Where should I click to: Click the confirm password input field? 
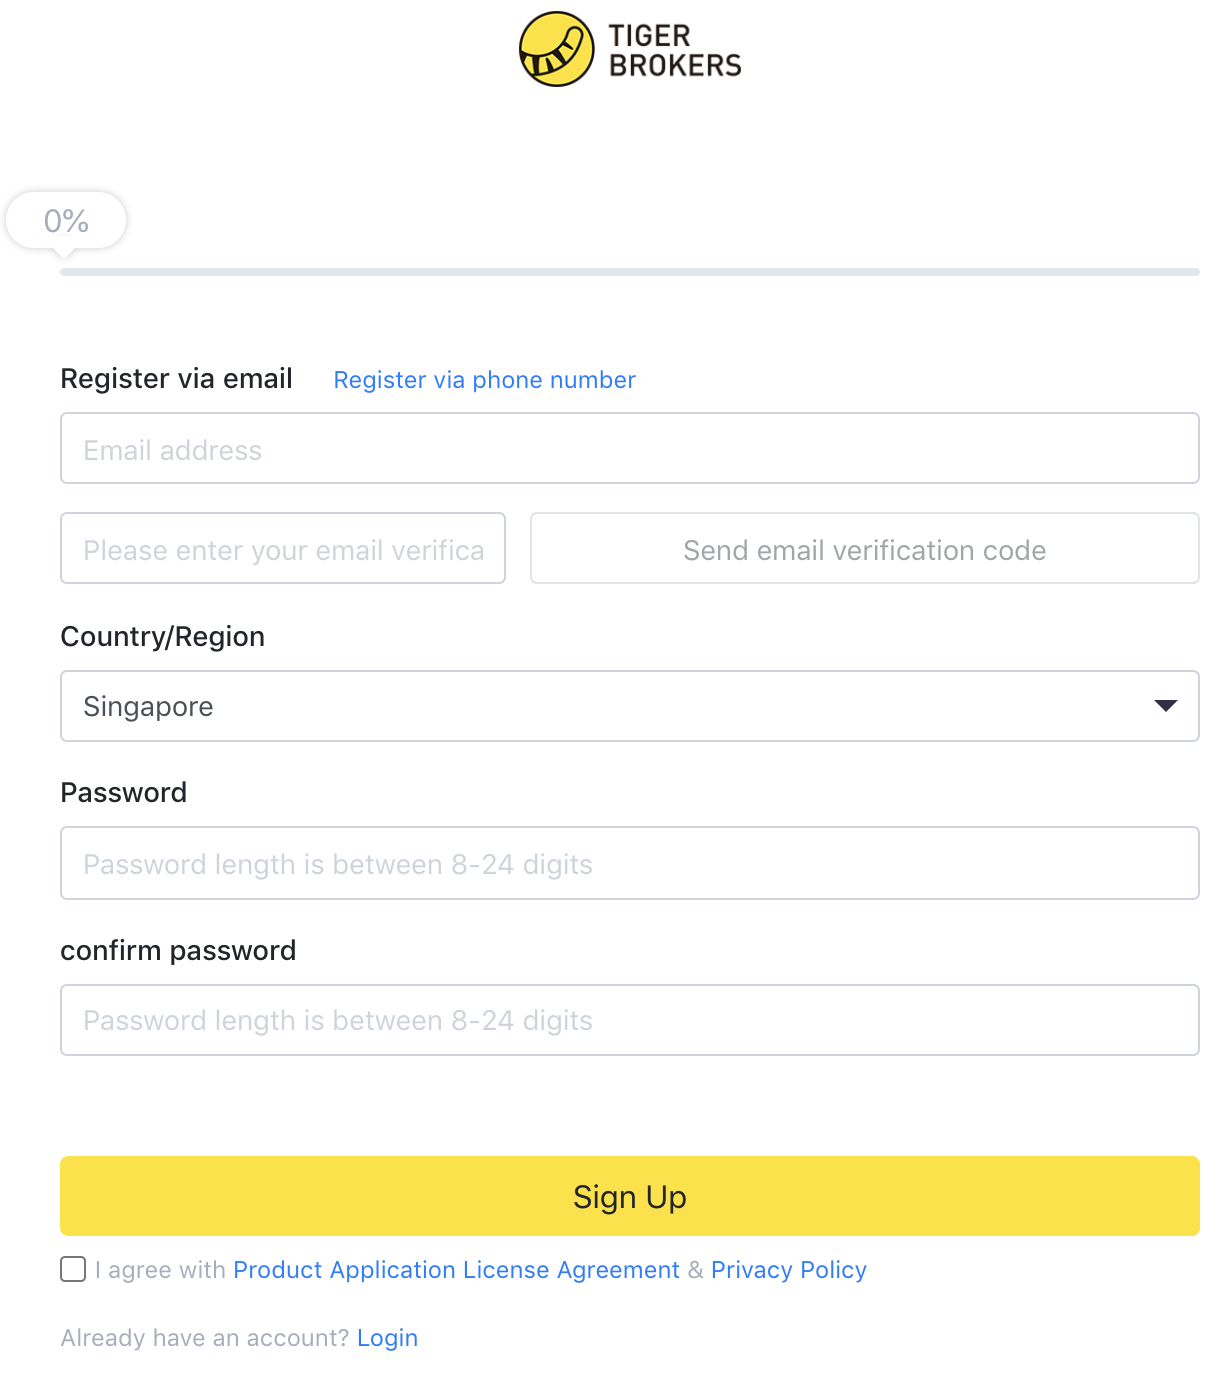(x=630, y=1020)
